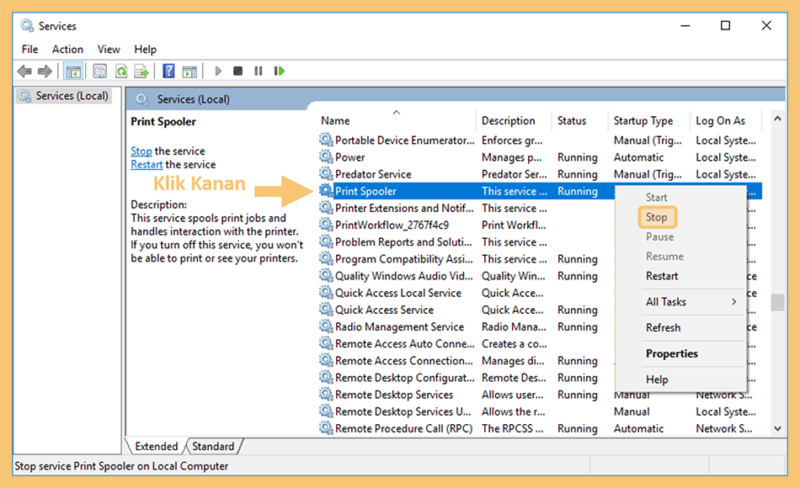Sort by the Log On As column header
Viewport: 800px width, 488px height.
[725, 120]
